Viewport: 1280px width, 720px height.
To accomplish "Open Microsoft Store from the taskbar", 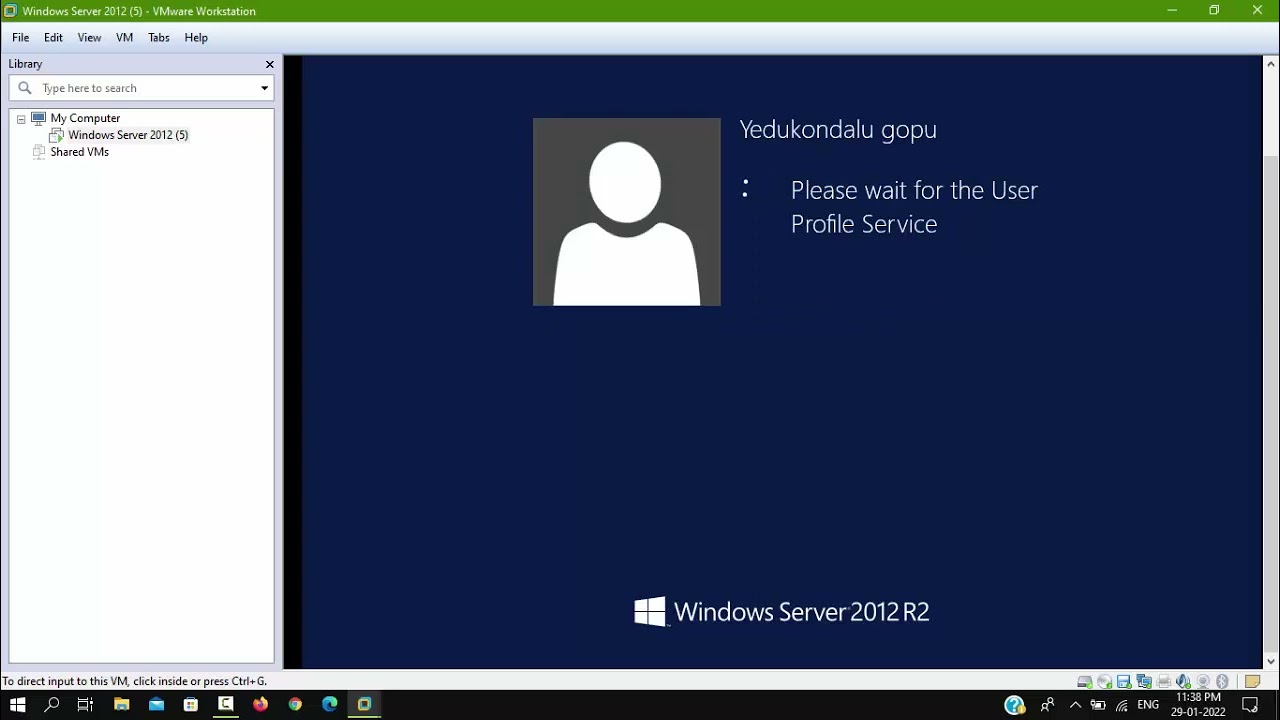I will 191,705.
